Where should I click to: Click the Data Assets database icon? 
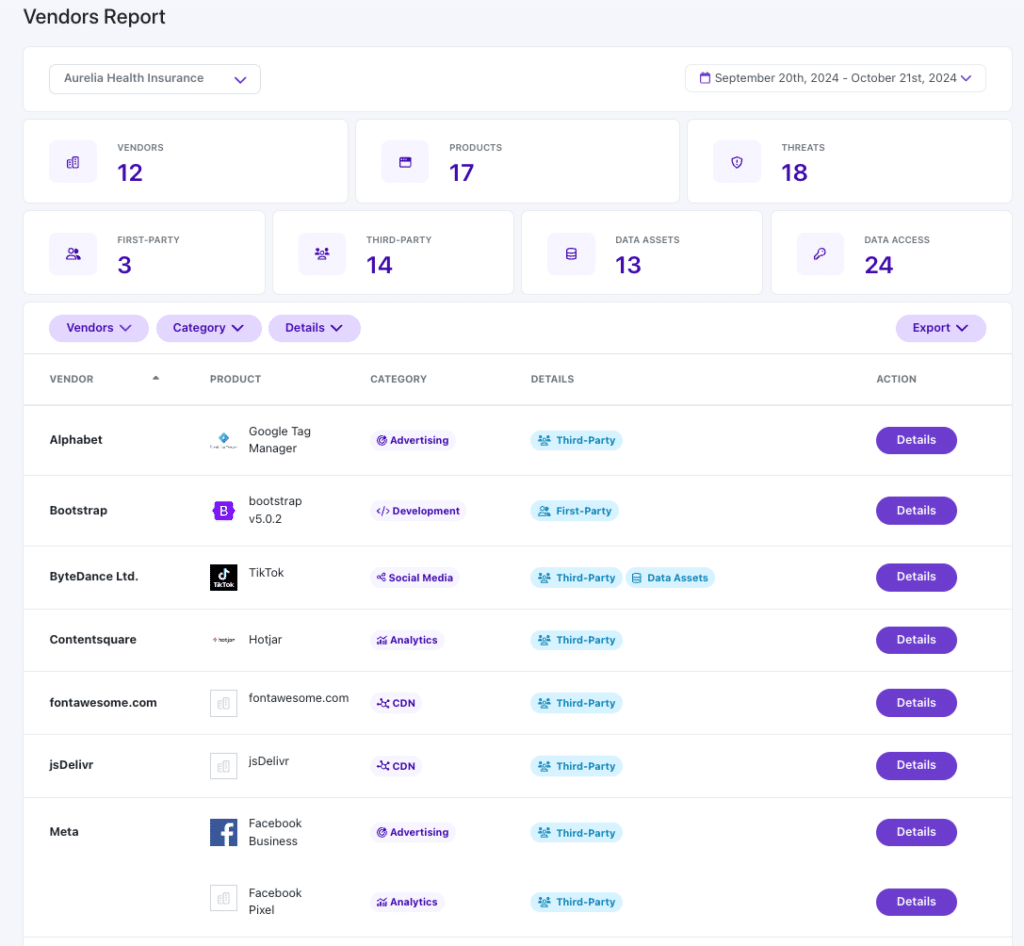[x=571, y=254]
